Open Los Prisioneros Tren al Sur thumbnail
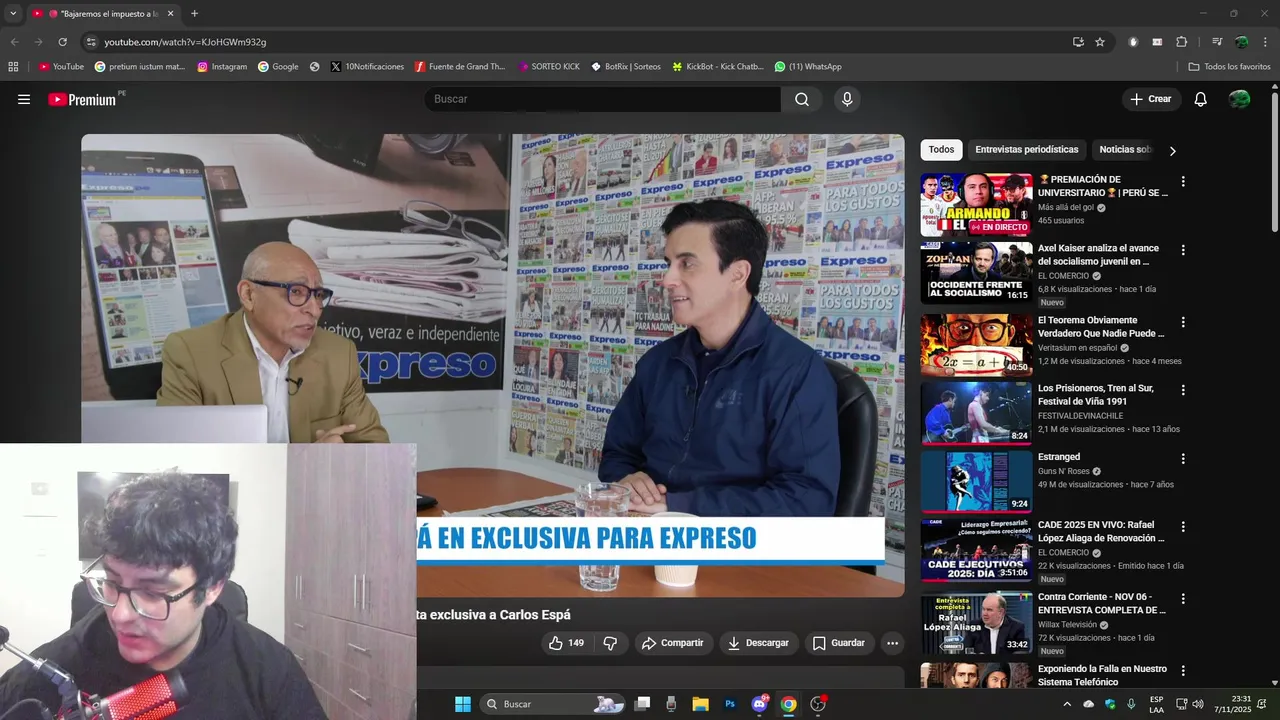The height and width of the screenshot is (720, 1280). [976, 413]
